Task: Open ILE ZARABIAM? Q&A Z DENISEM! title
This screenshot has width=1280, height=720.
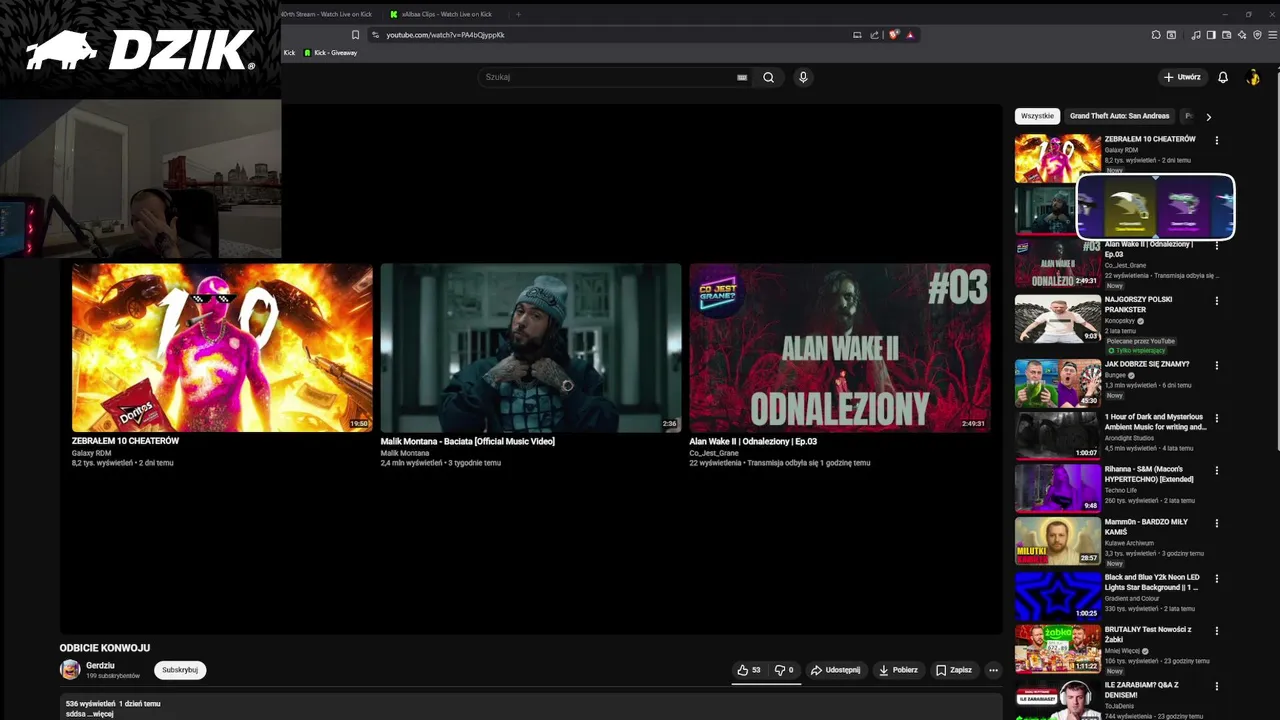Action: pyautogui.click(x=1141, y=690)
